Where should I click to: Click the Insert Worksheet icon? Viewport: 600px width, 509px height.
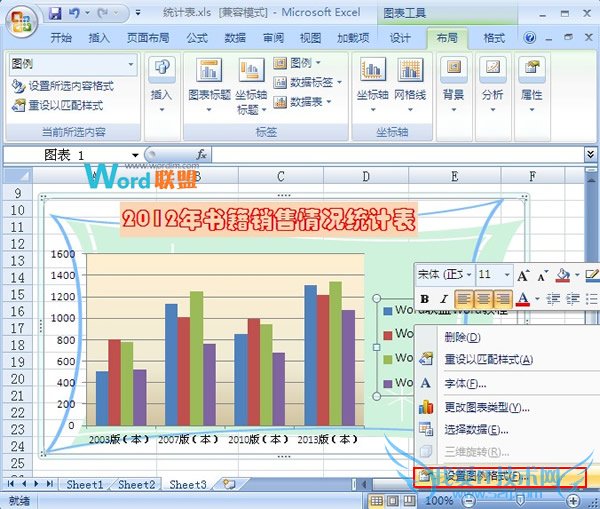pos(229,484)
